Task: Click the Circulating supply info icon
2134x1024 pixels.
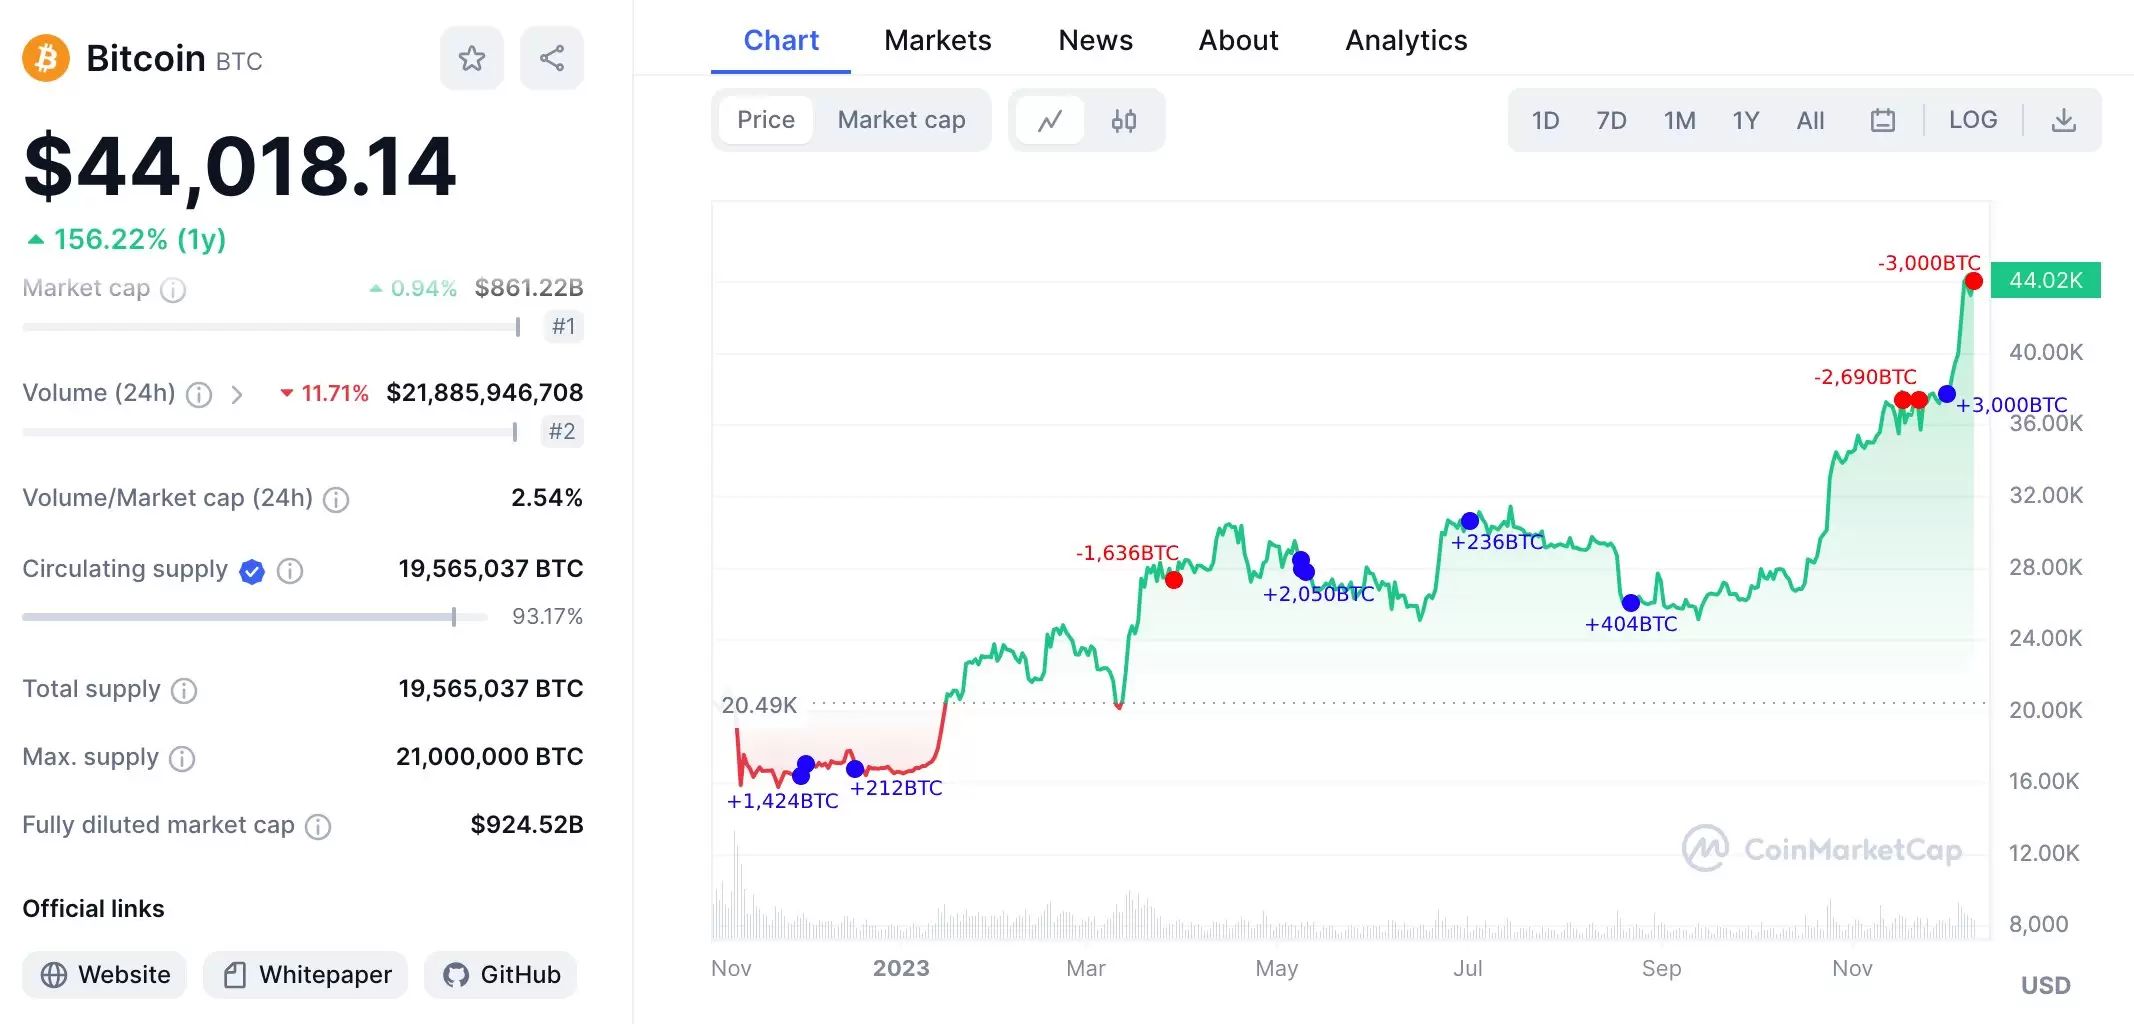Action: click(x=290, y=570)
